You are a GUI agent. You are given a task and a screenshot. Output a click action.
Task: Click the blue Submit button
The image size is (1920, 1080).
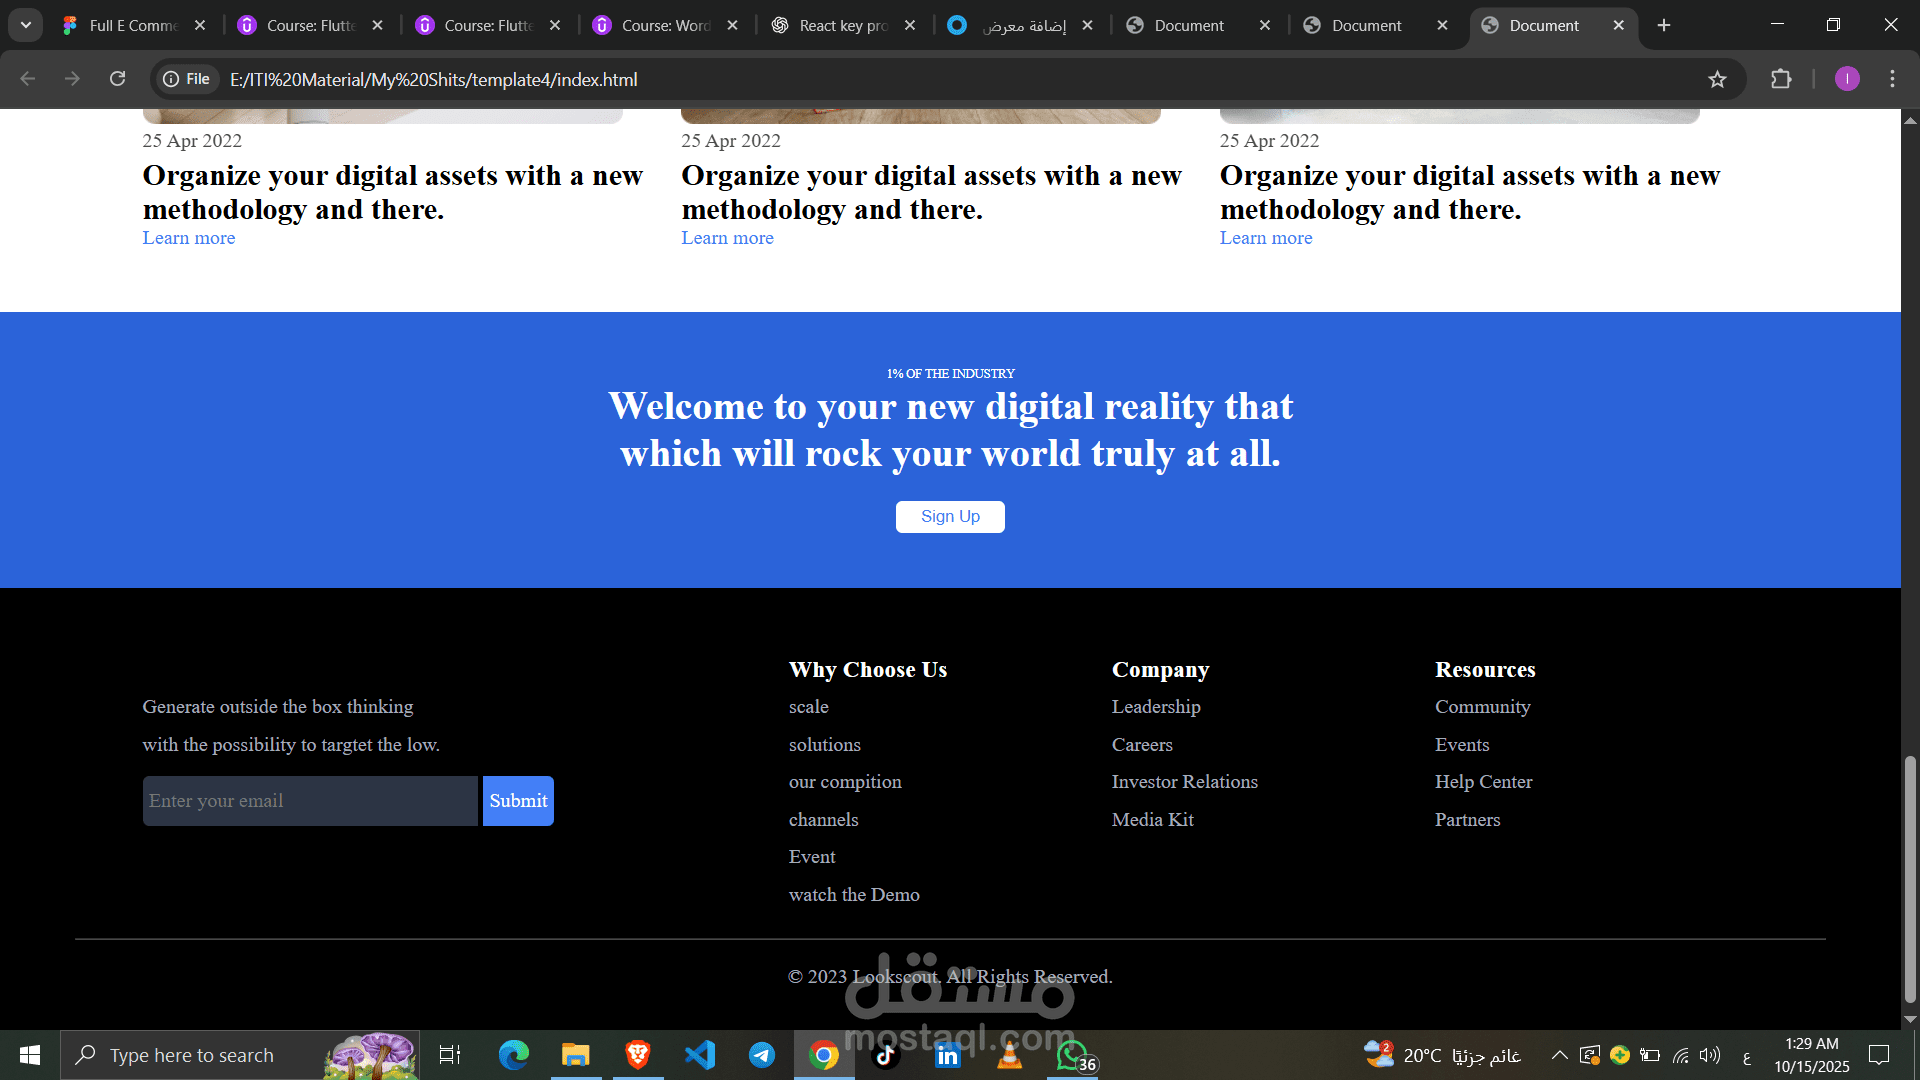pyautogui.click(x=518, y=801)
